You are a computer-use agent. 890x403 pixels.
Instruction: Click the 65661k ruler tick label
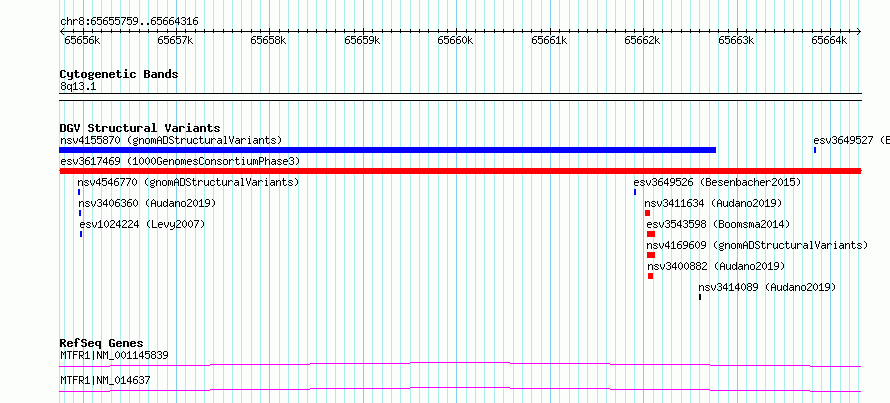point(549,41)
